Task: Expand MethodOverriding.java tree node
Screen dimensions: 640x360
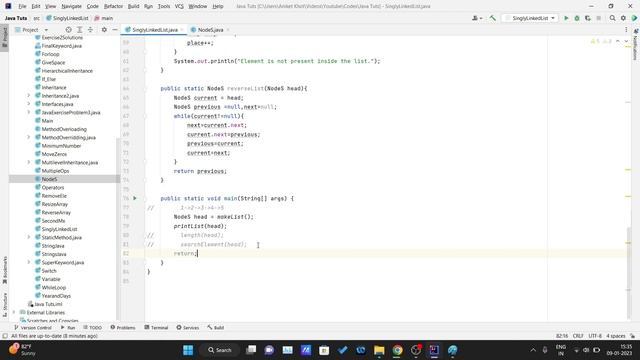Action: tap(29, 137)
